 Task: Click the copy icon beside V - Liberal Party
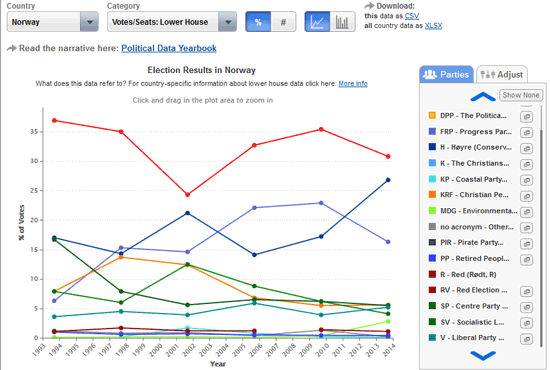526,339
